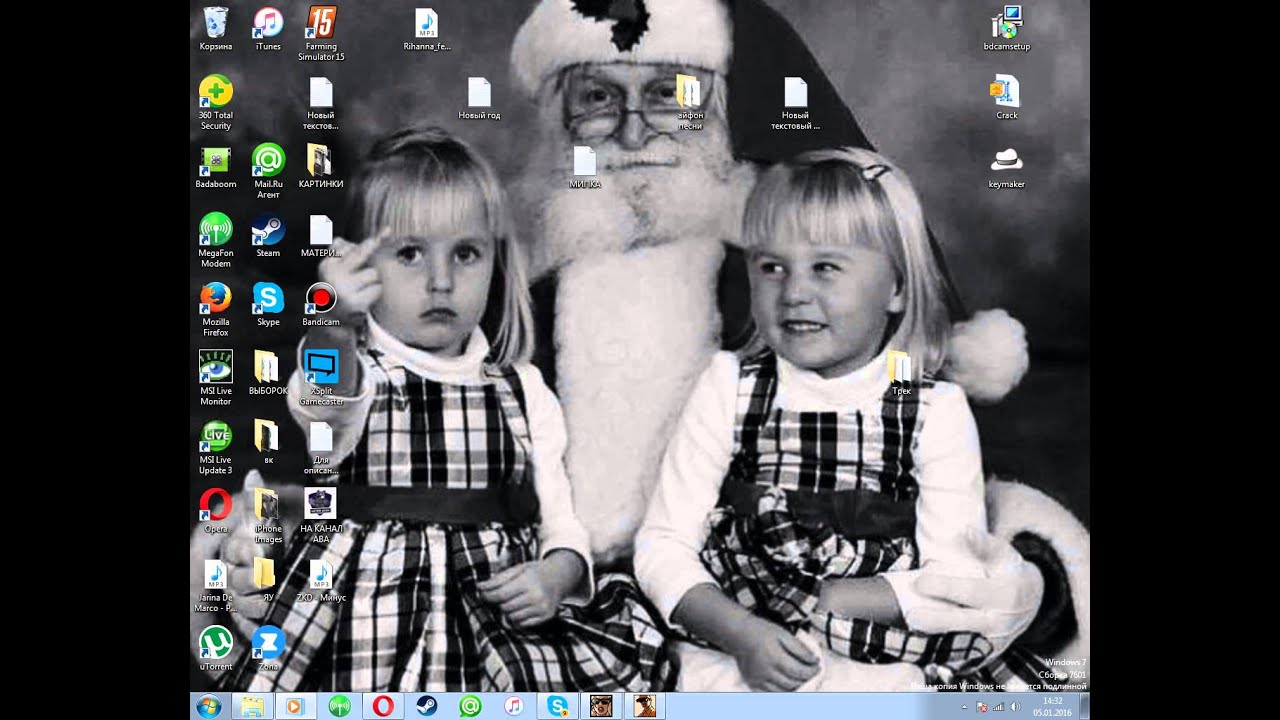The width and height of the screenshot is (1280, 720).
Task: Select the Crack file on the desktop
Action: tap(1007, 98)
